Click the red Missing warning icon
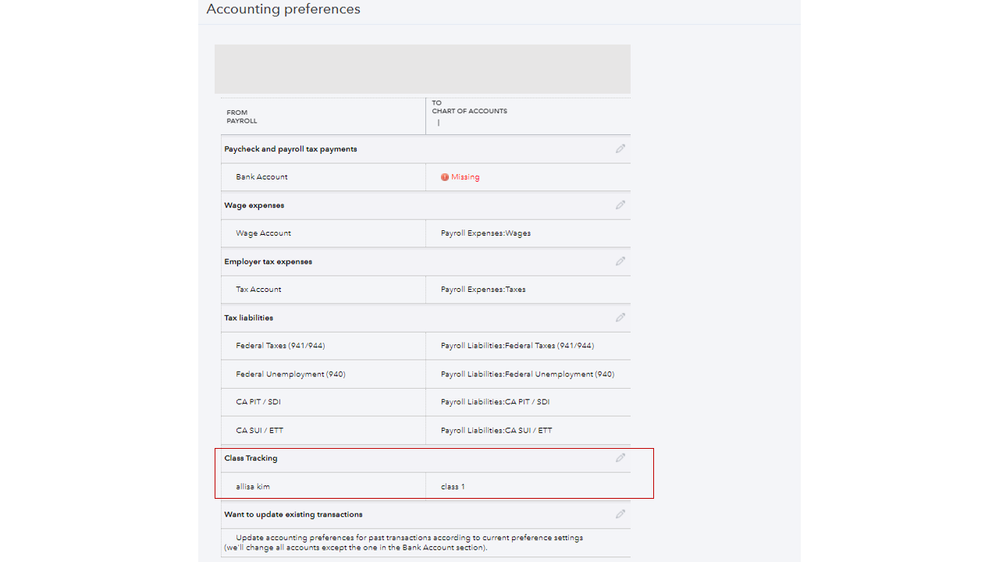The height and width of the screenshot is (562, 999). pyautogui.click(x=445, y=177)
